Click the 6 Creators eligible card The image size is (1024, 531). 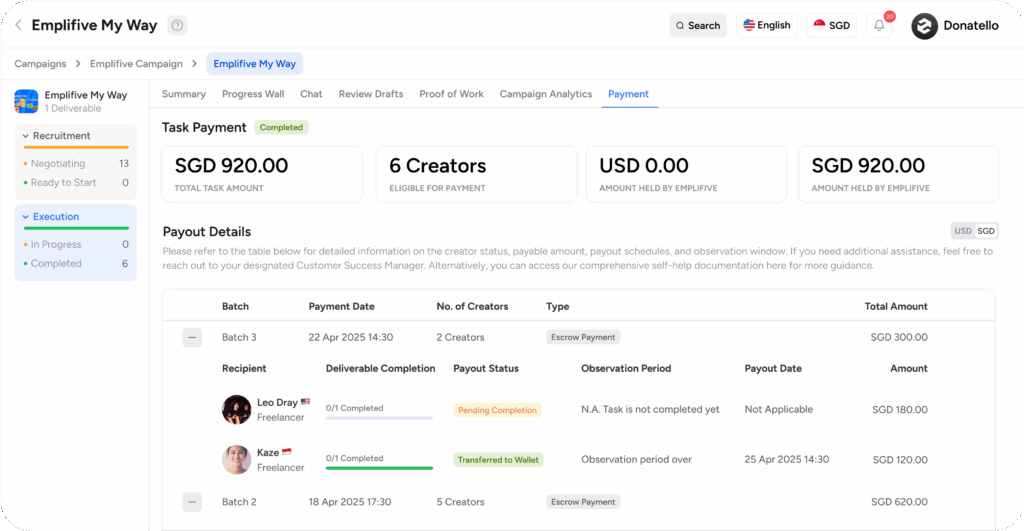[x=477, y=174]
